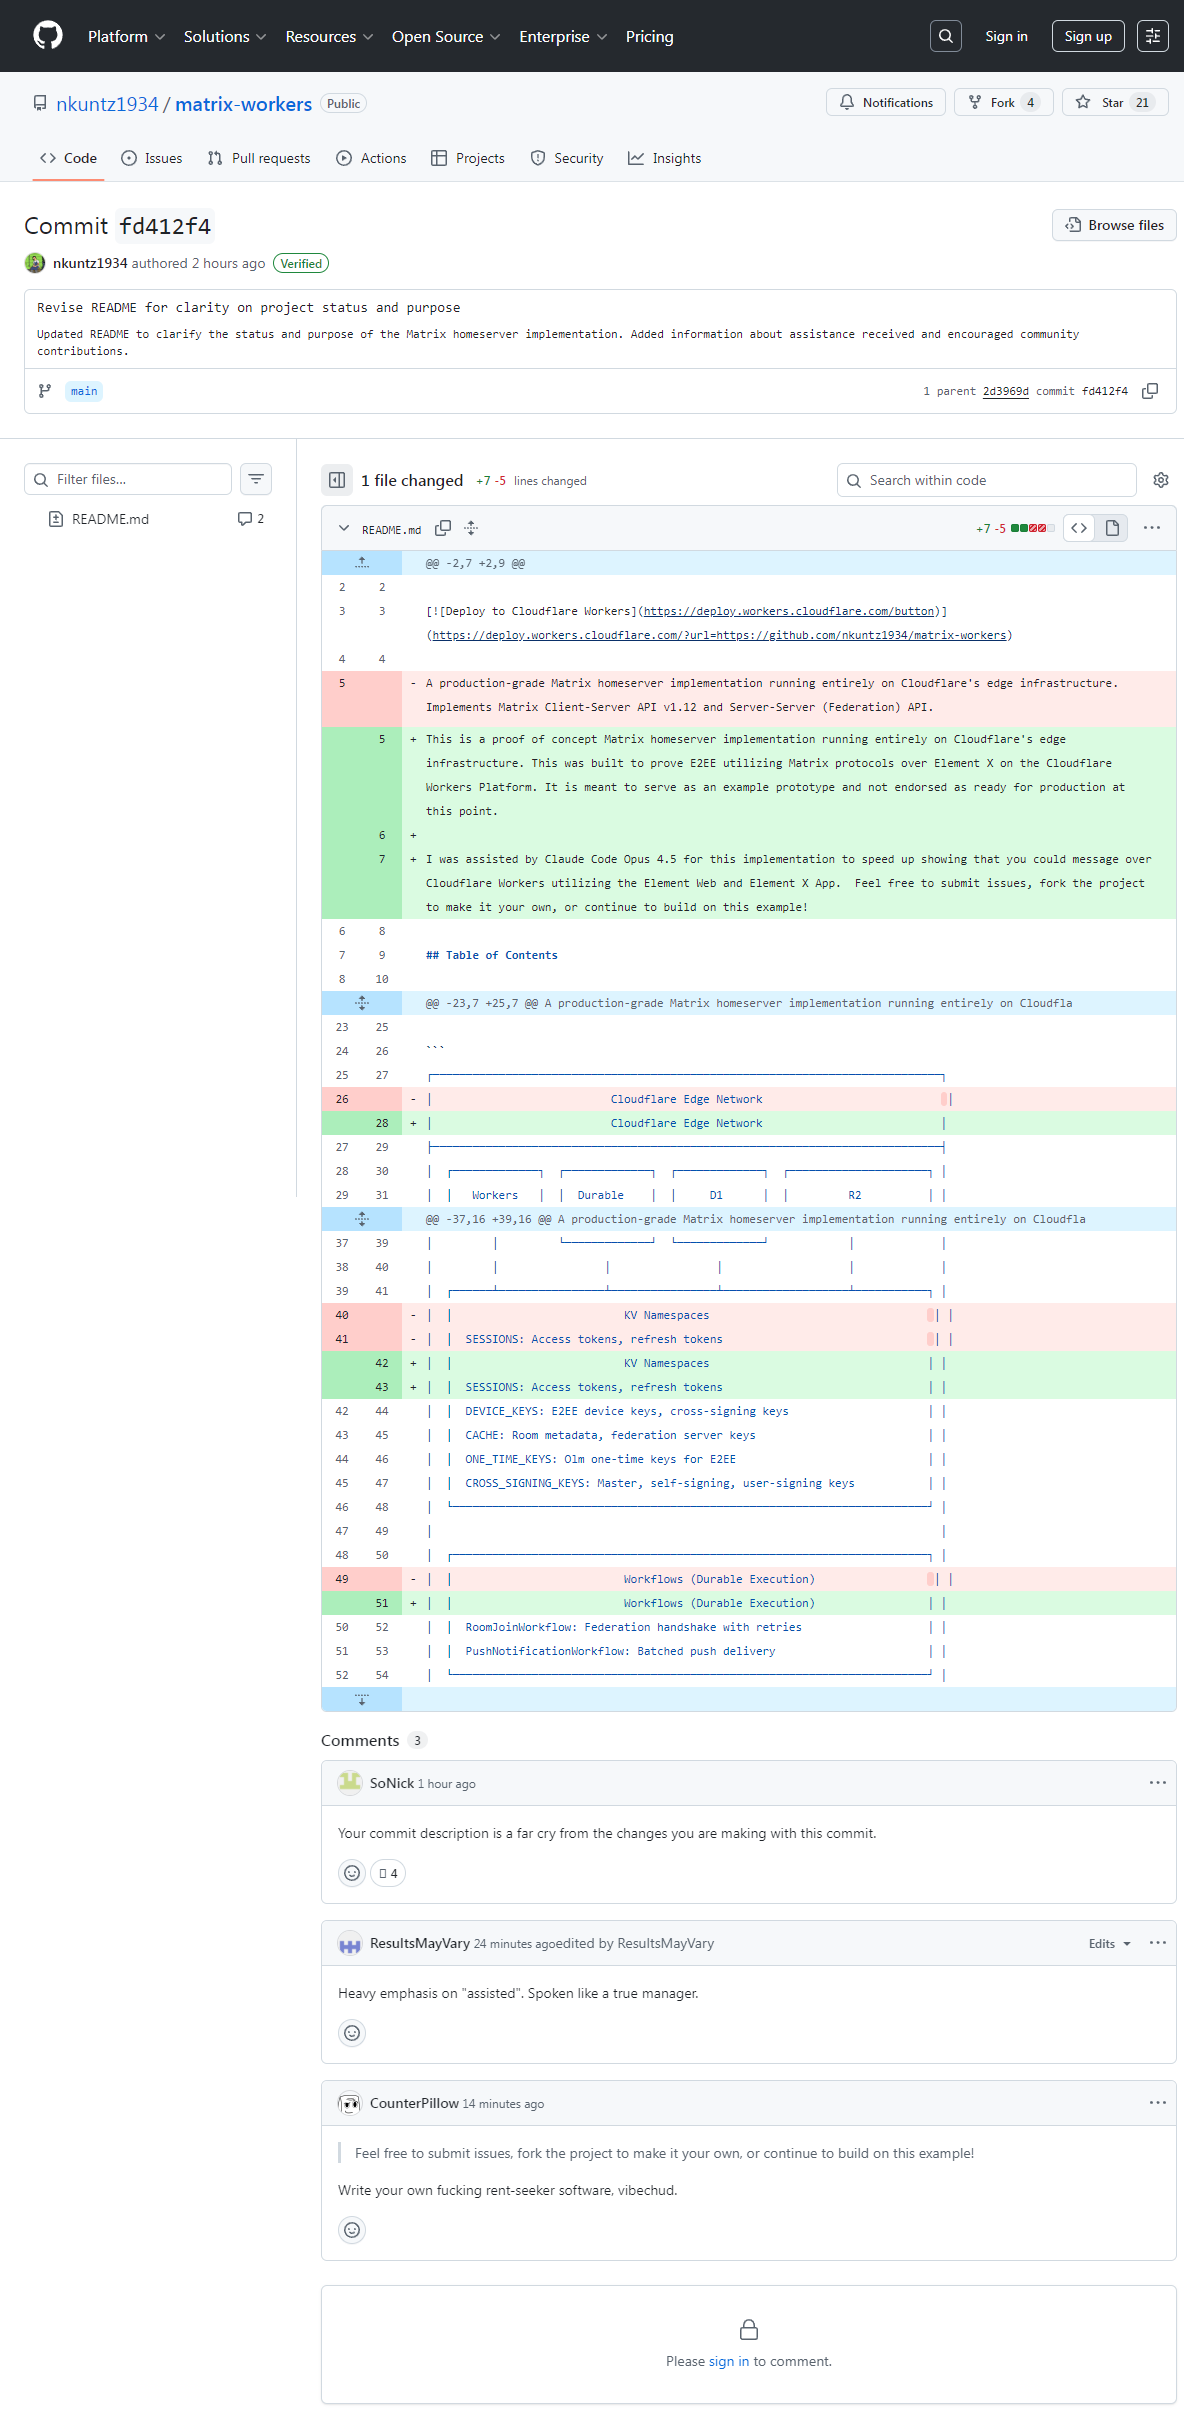The width and height of the screenshot is (1184, 2428).
Task: Open the header appearance settings icon
Action: point(1153,36)
